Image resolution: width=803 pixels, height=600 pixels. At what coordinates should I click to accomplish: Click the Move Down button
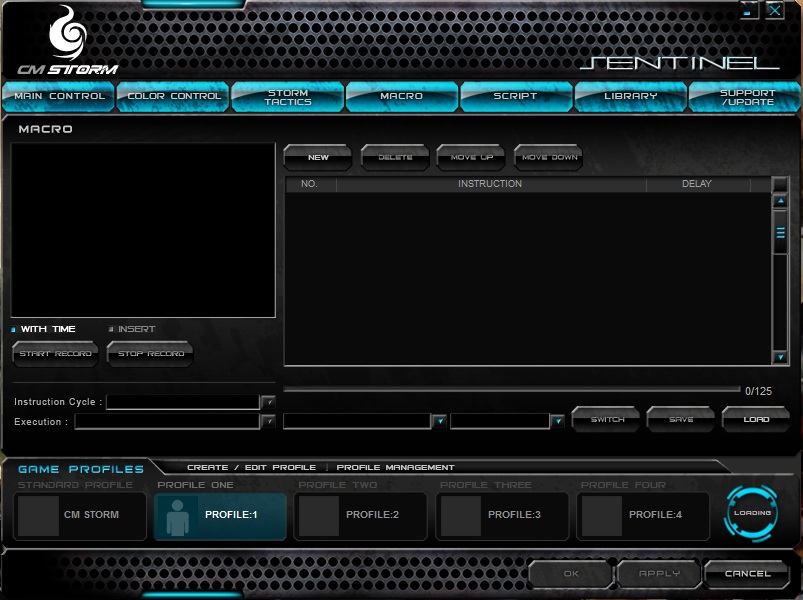click(x=548, y=157)
